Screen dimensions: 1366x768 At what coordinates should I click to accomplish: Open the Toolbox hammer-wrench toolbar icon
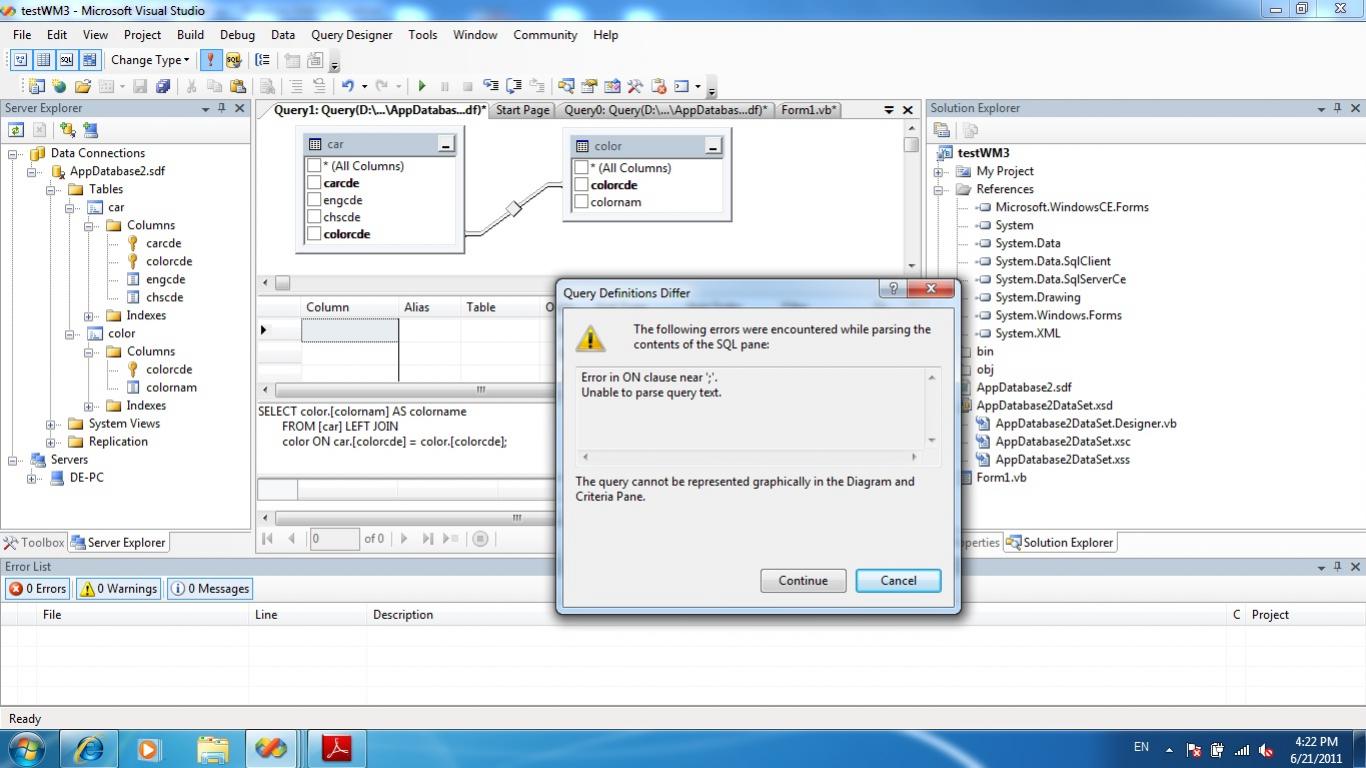click(635, 87)
